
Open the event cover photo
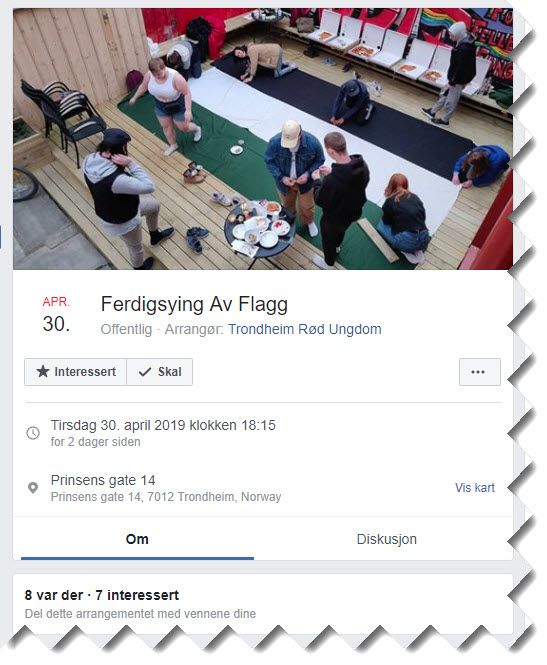[263, 139]
